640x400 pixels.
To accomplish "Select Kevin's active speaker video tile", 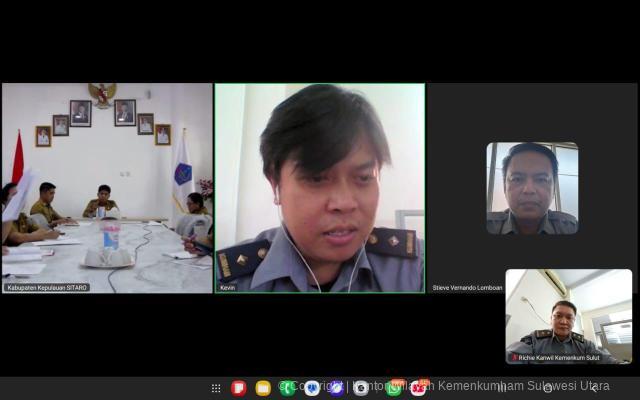I will tap(320, 185).
